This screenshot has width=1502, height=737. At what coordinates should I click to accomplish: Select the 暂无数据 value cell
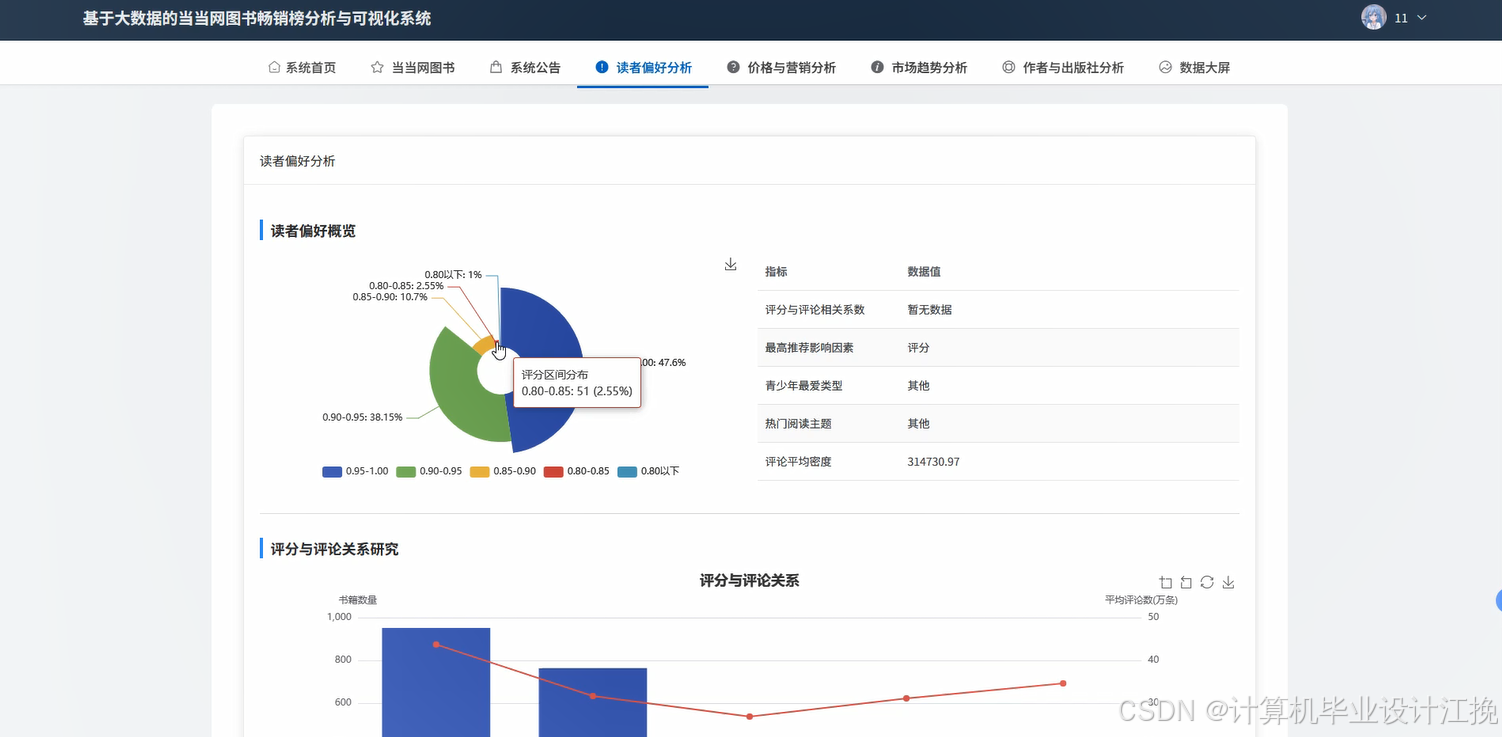click(929, 310)
